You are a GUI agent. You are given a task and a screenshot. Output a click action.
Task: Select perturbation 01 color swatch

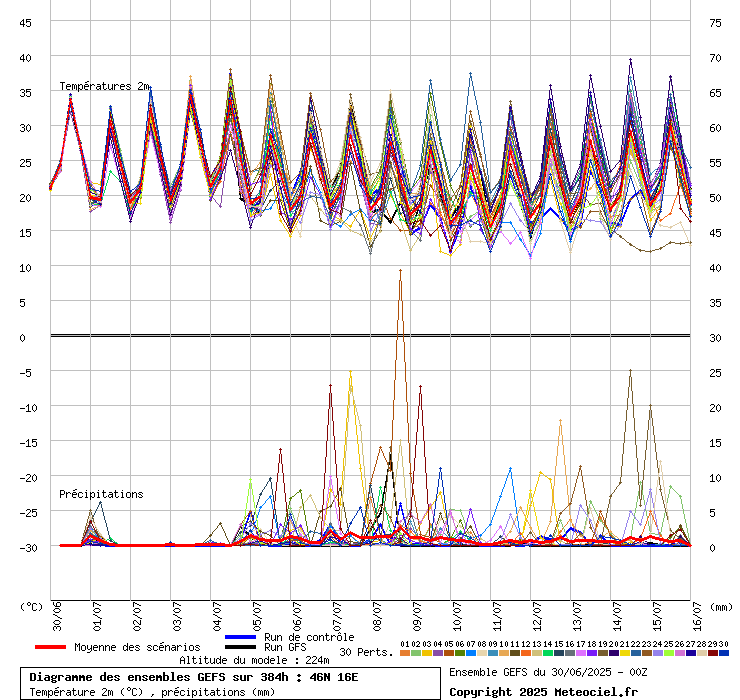pyautogui.click(x=404, y=653)
